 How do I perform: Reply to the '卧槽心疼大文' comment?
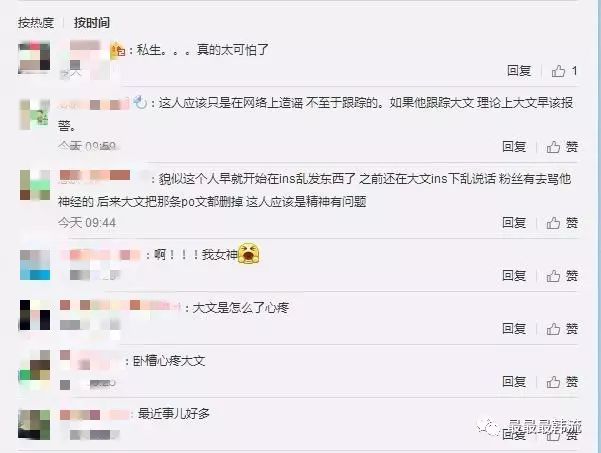pyautogui.click(x=514, y=382)
